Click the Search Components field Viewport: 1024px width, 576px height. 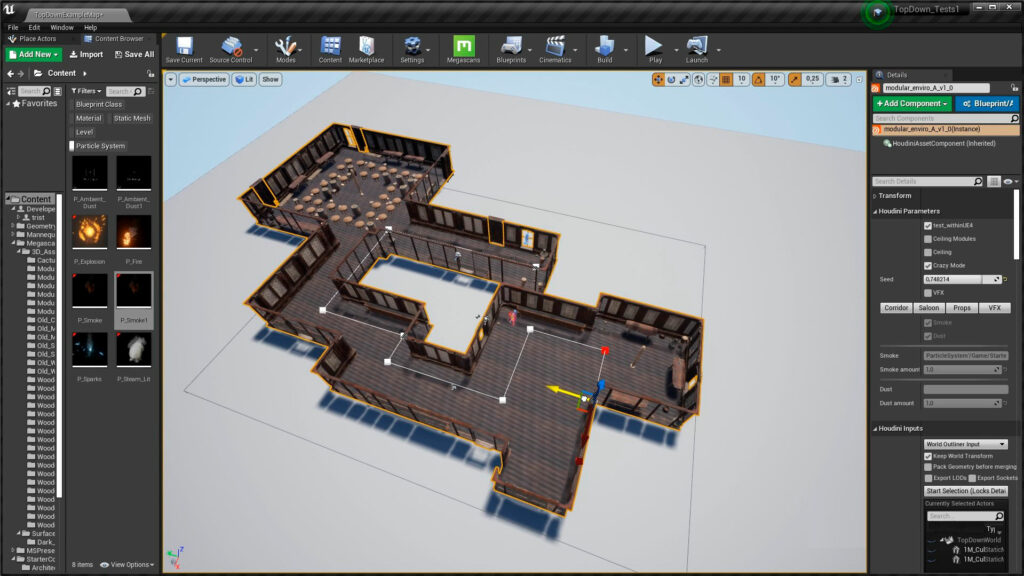pyautogui.click(x=946, y=119)
